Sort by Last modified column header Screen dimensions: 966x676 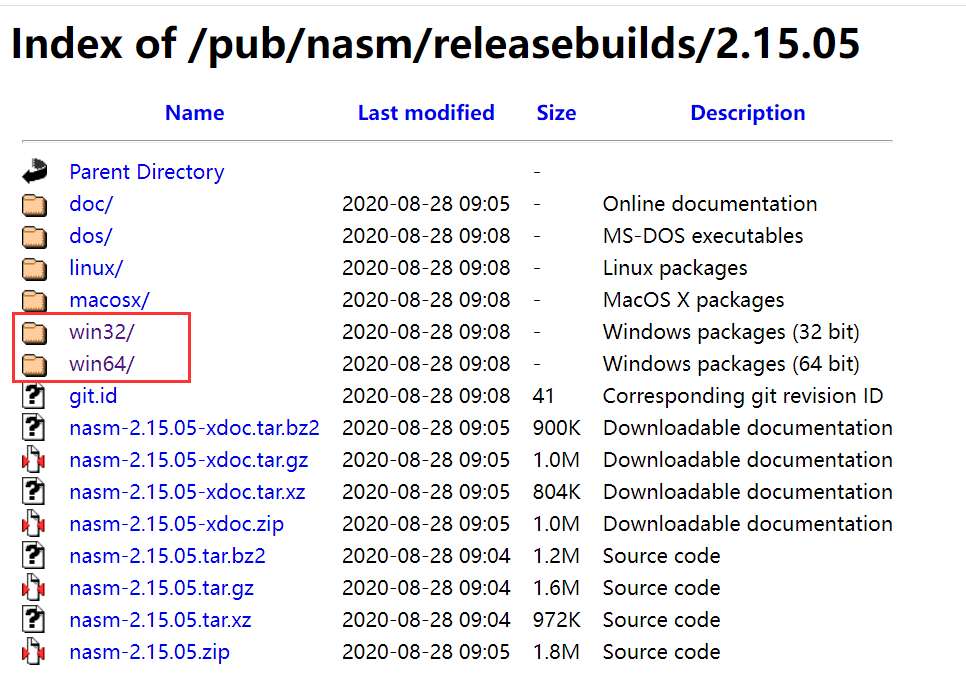(426, 113)
